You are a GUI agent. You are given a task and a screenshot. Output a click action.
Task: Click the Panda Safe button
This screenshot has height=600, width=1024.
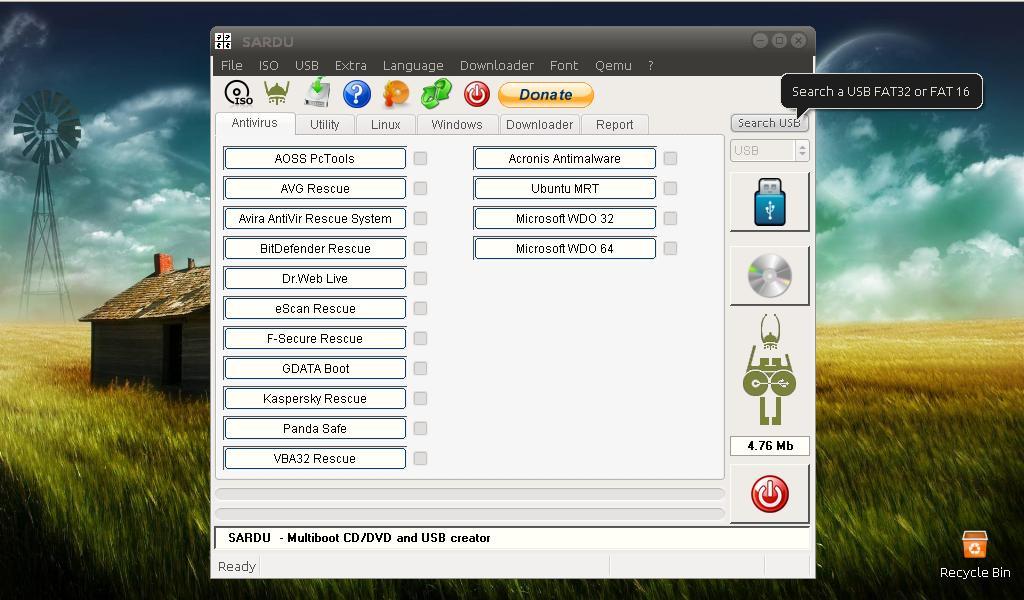315,428
